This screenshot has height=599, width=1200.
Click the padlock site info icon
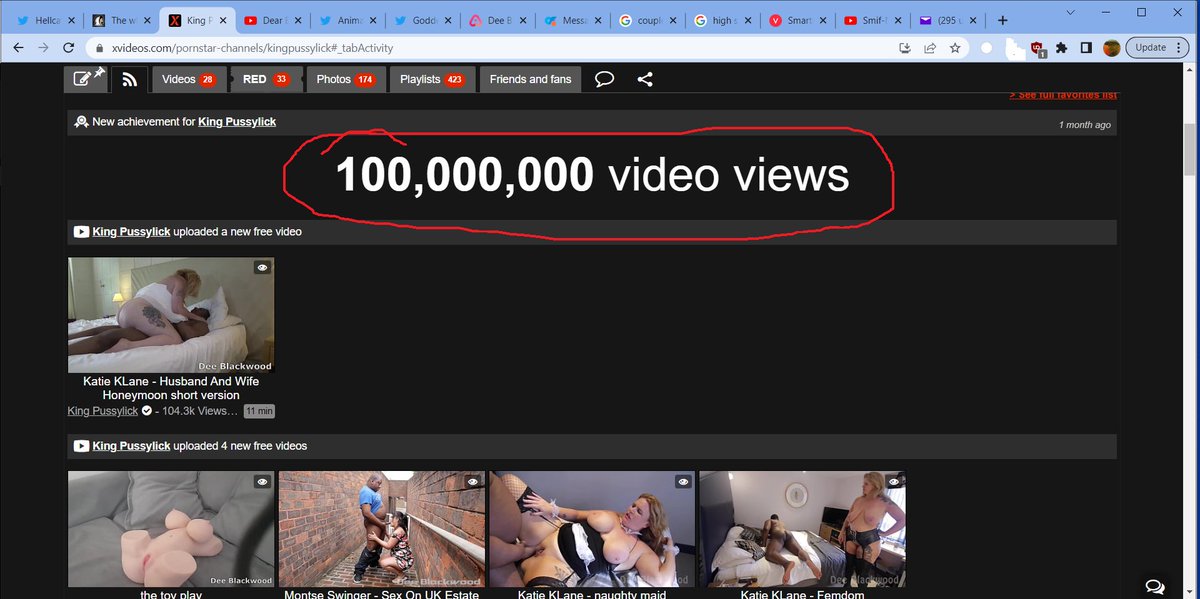click(x=97, y=47)
